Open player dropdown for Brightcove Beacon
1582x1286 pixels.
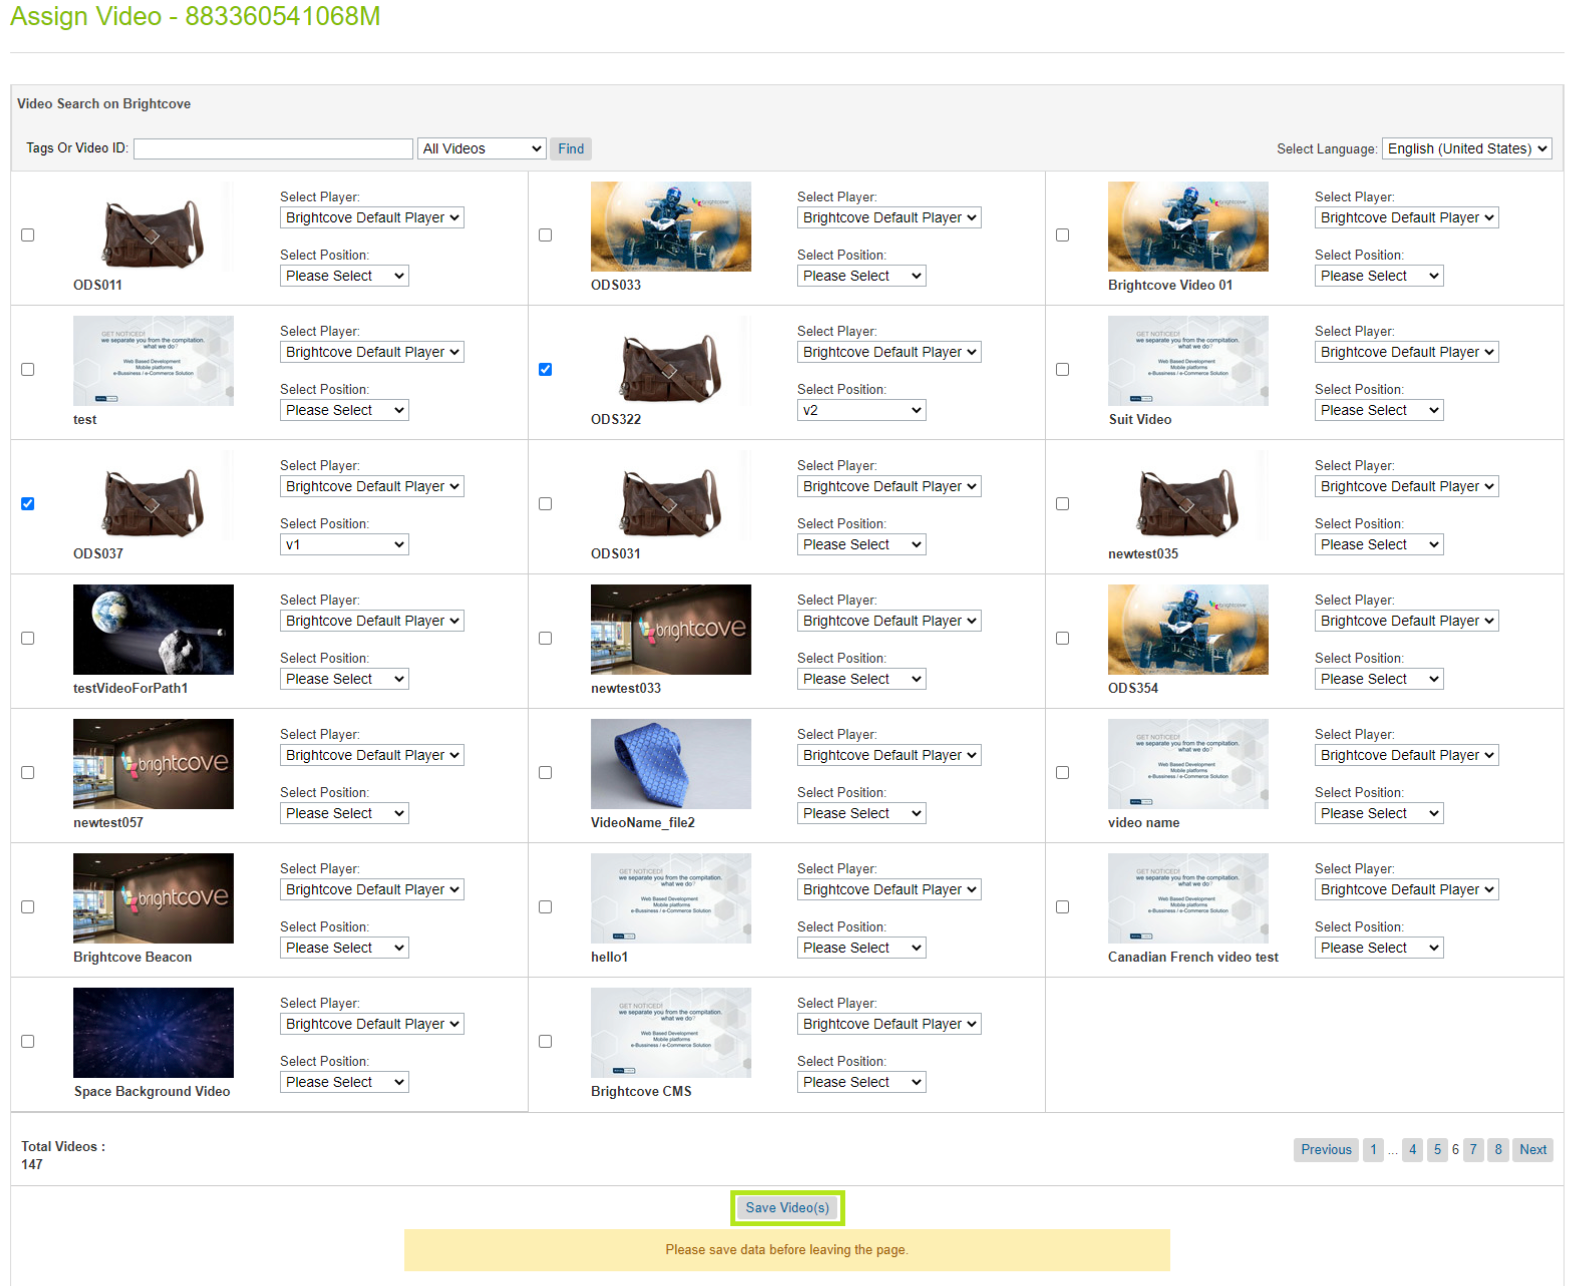[x=372, y=889]
